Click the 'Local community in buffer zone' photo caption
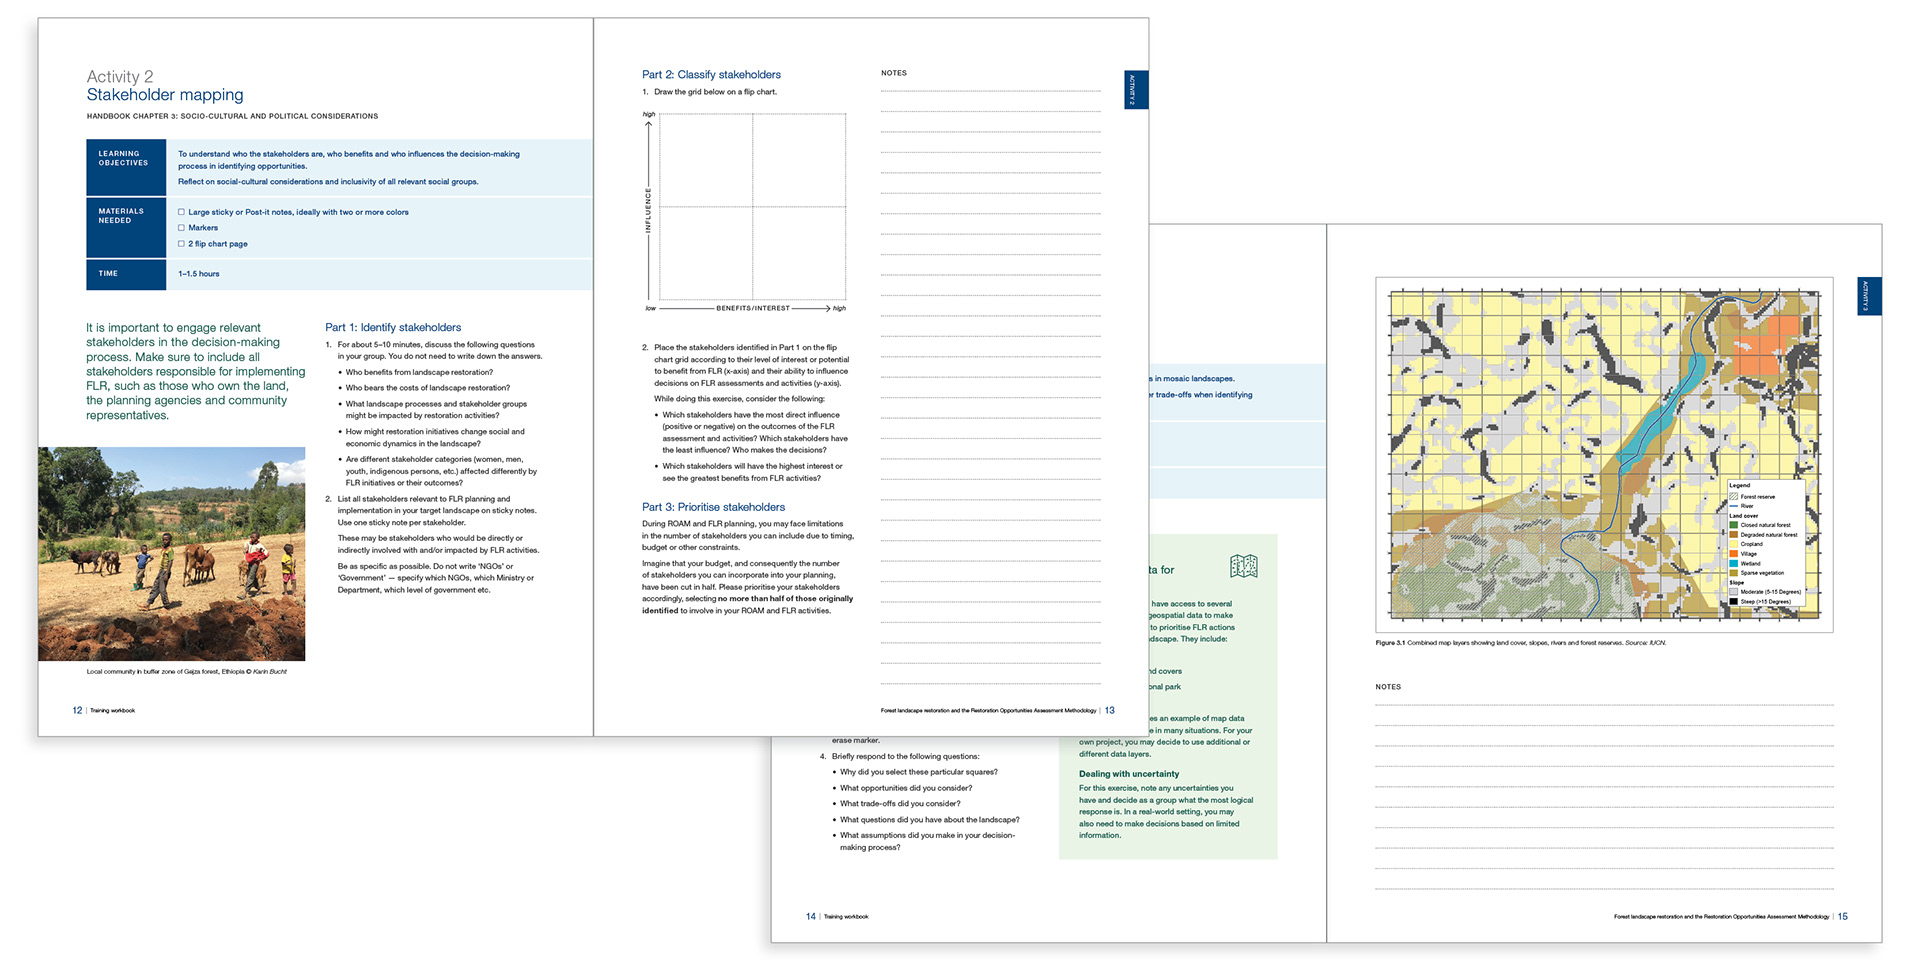The image size is (1920, 960). 187,672
